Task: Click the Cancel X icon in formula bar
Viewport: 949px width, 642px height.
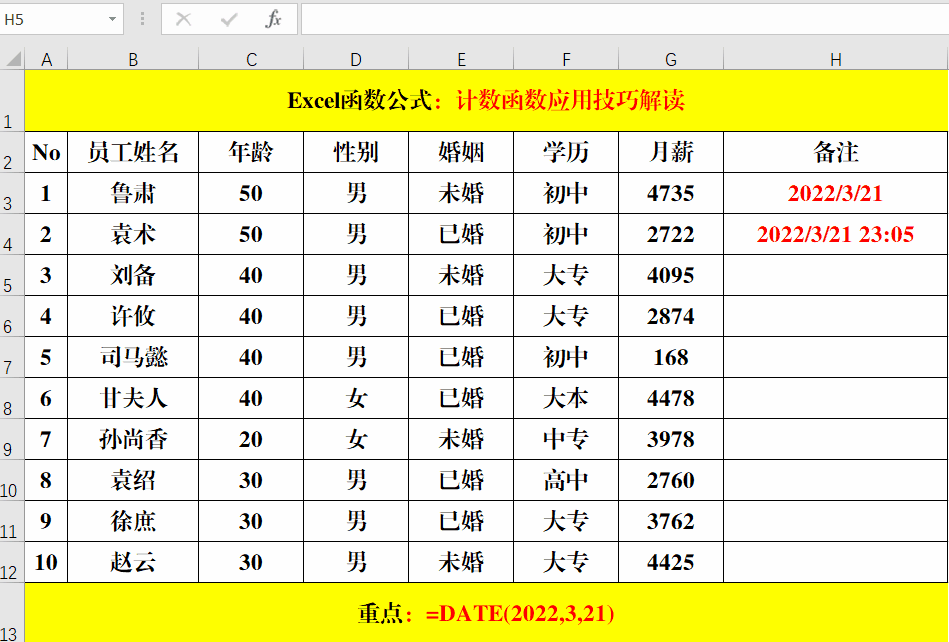Action: (183, 19)
